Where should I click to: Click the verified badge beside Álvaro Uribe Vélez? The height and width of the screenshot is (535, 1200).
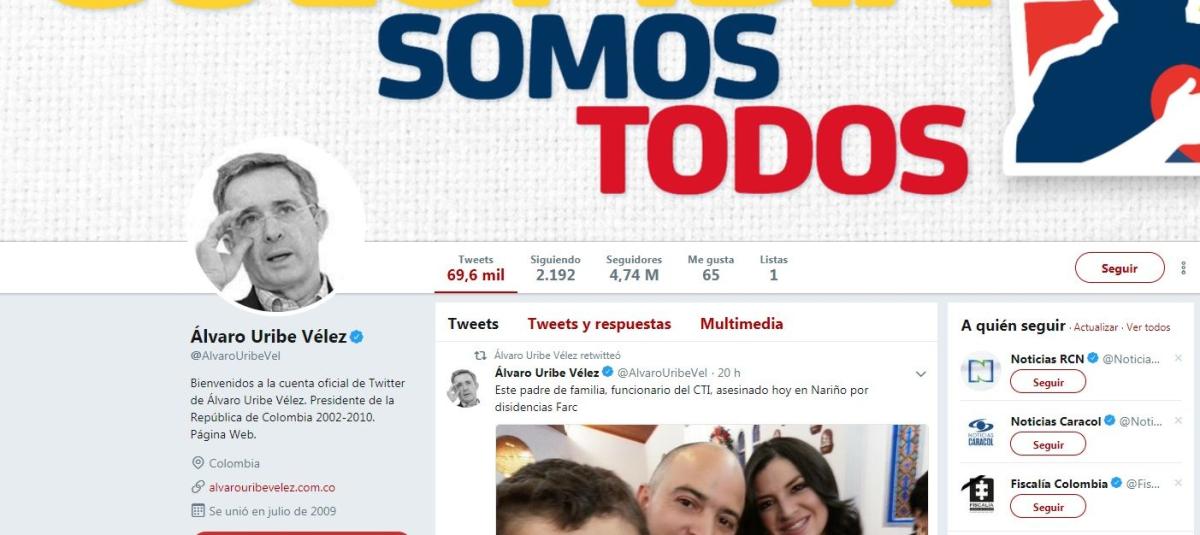pyautogui.click(x=357, y=337)
